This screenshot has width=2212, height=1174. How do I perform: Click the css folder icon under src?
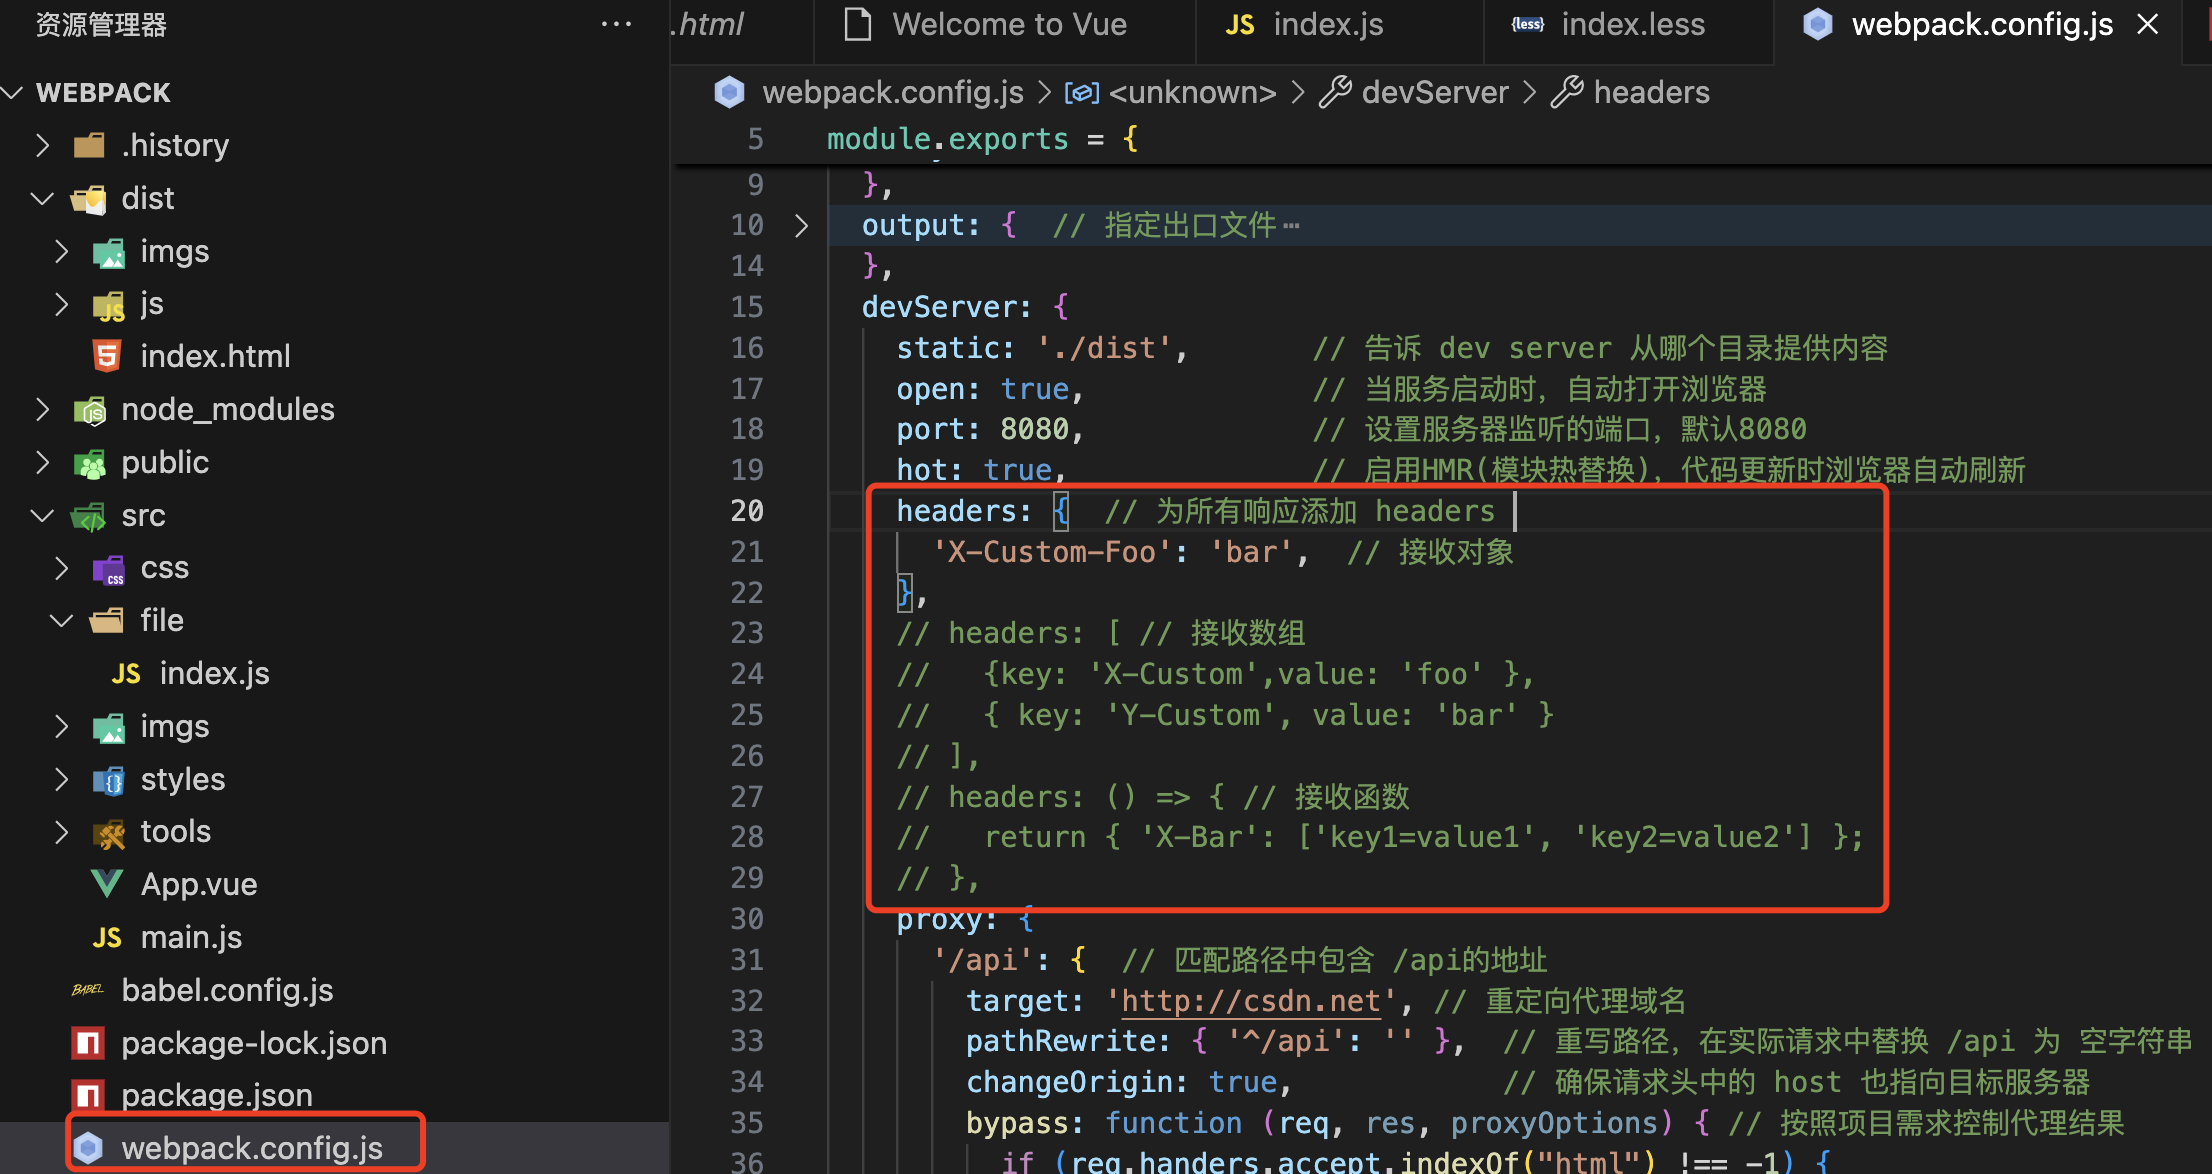click(108, 568)
